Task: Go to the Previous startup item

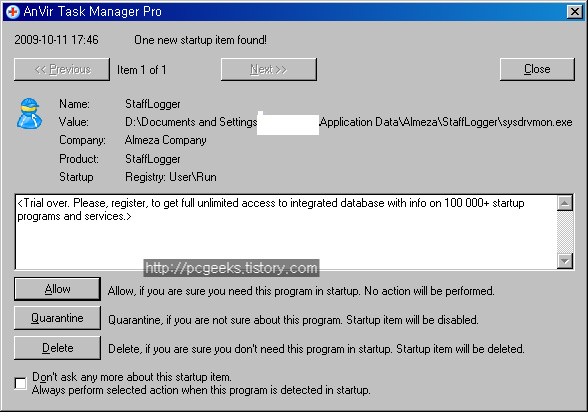Action: pyautogui.click(x=62, y=69)
